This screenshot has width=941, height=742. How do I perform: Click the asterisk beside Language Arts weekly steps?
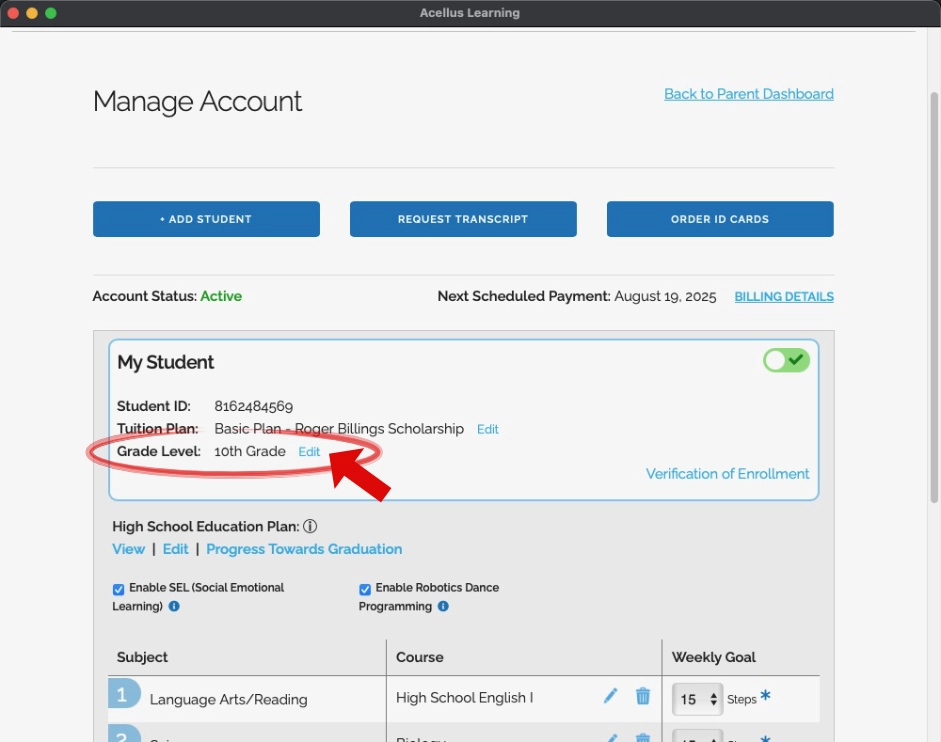(765, 696)
